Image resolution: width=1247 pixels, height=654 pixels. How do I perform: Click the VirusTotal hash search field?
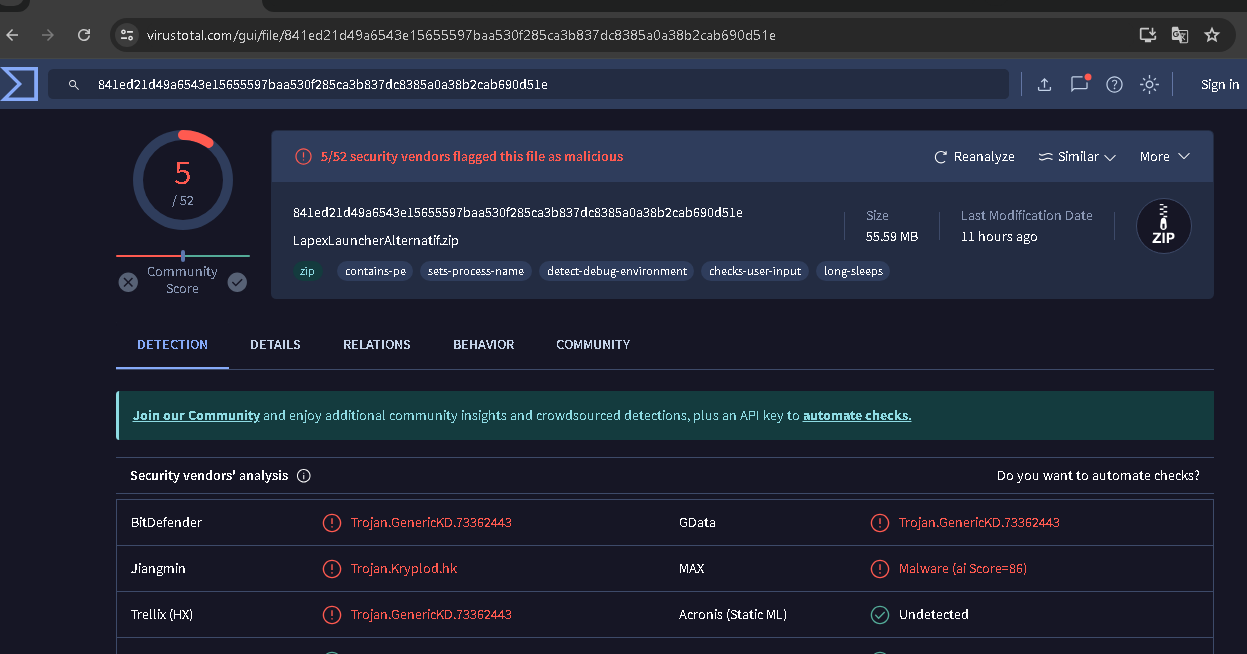528,85
